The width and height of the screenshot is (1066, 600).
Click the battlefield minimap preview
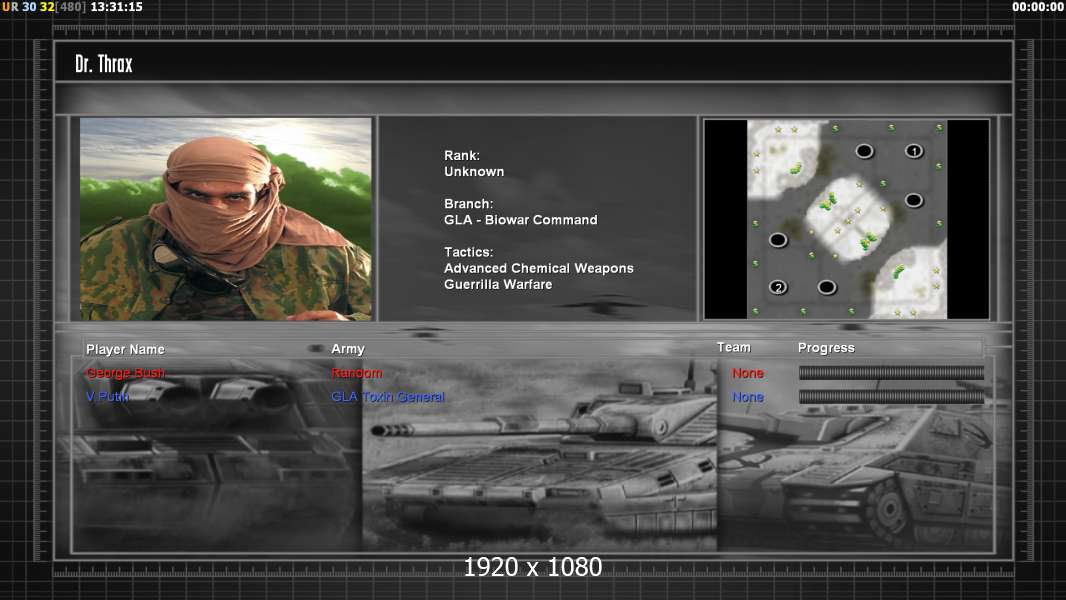(846, 219)
